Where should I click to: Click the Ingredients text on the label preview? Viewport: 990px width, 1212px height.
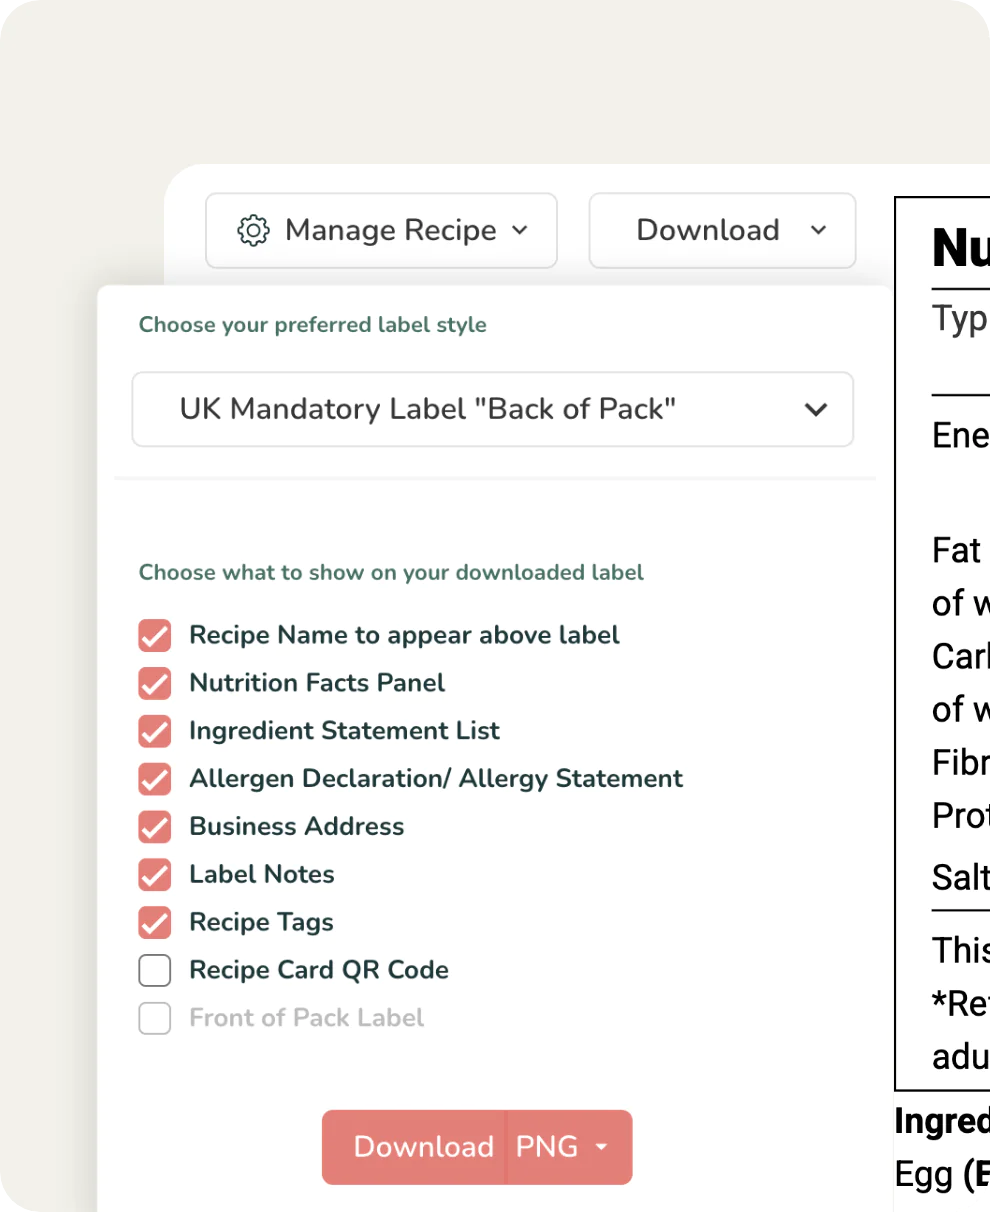pos(940,1122)
